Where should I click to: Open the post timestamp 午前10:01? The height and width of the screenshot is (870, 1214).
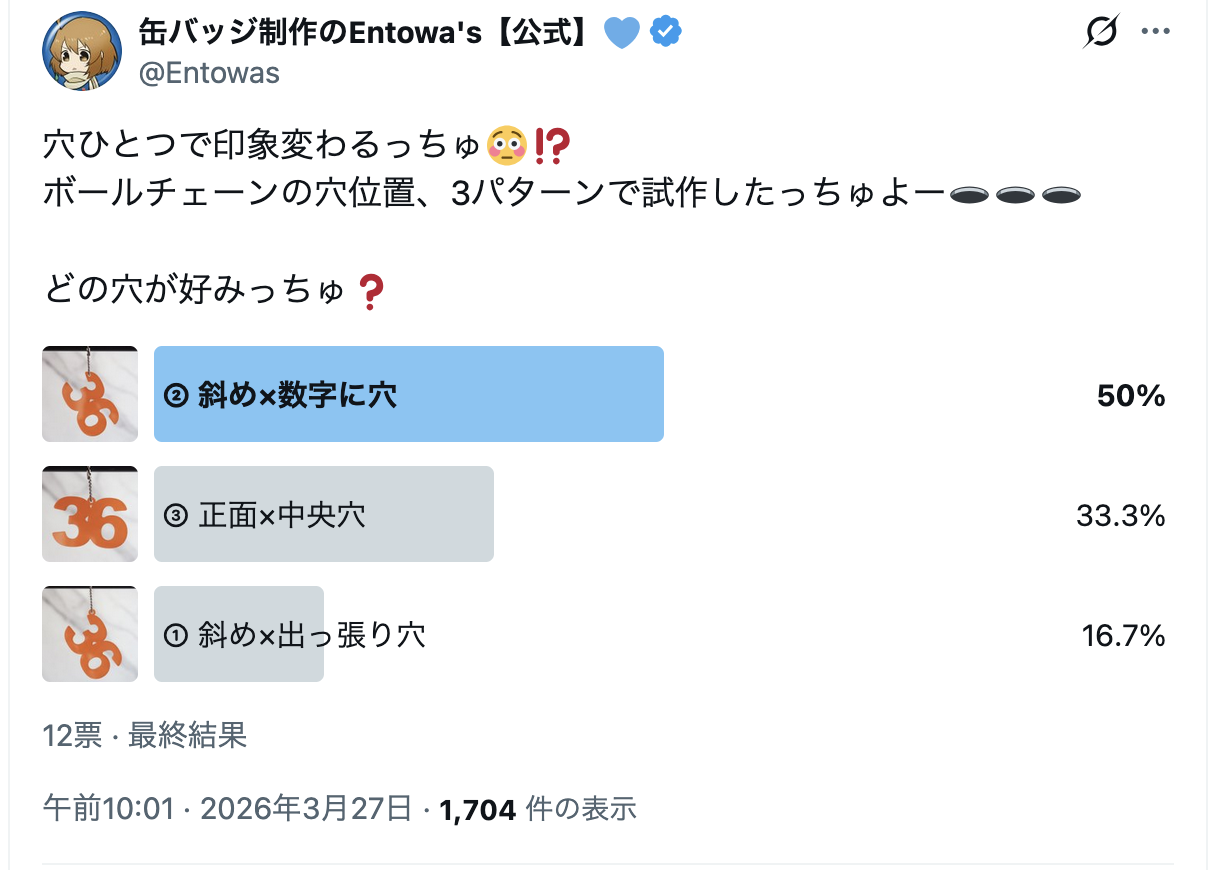pyautogui.click(x=106, y=808)
